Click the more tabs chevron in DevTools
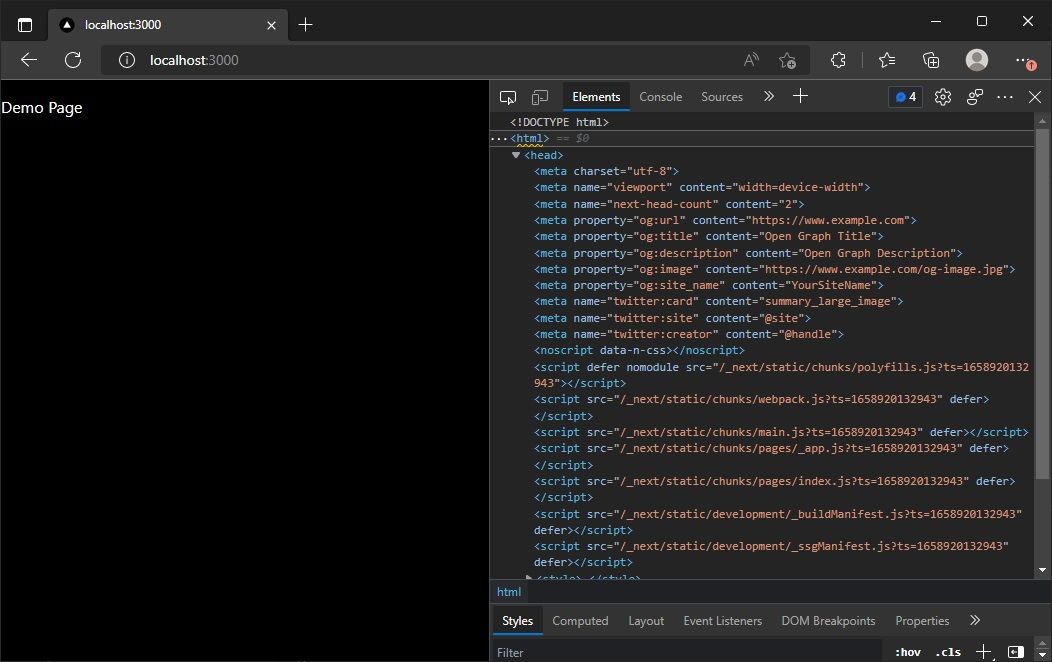This screenshot has height=662, width=1052. (x=769, y=96)
